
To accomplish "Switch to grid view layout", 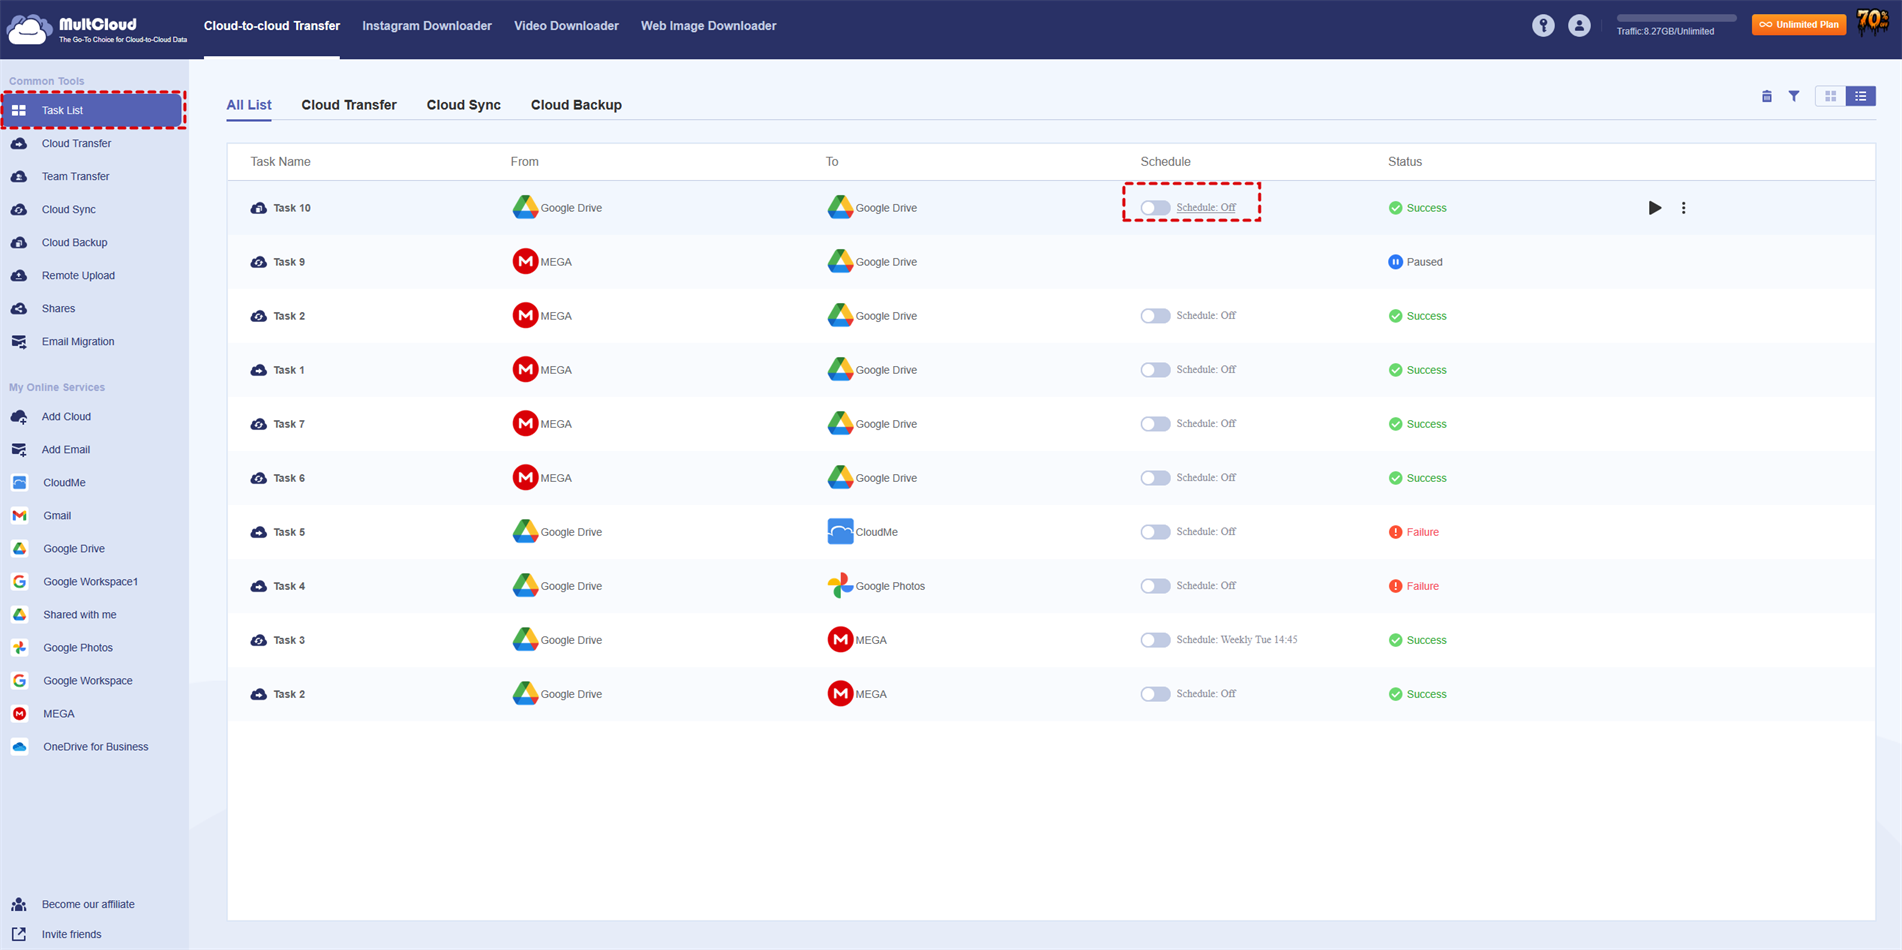I will pyautogui.click(x=1830, y=96).
